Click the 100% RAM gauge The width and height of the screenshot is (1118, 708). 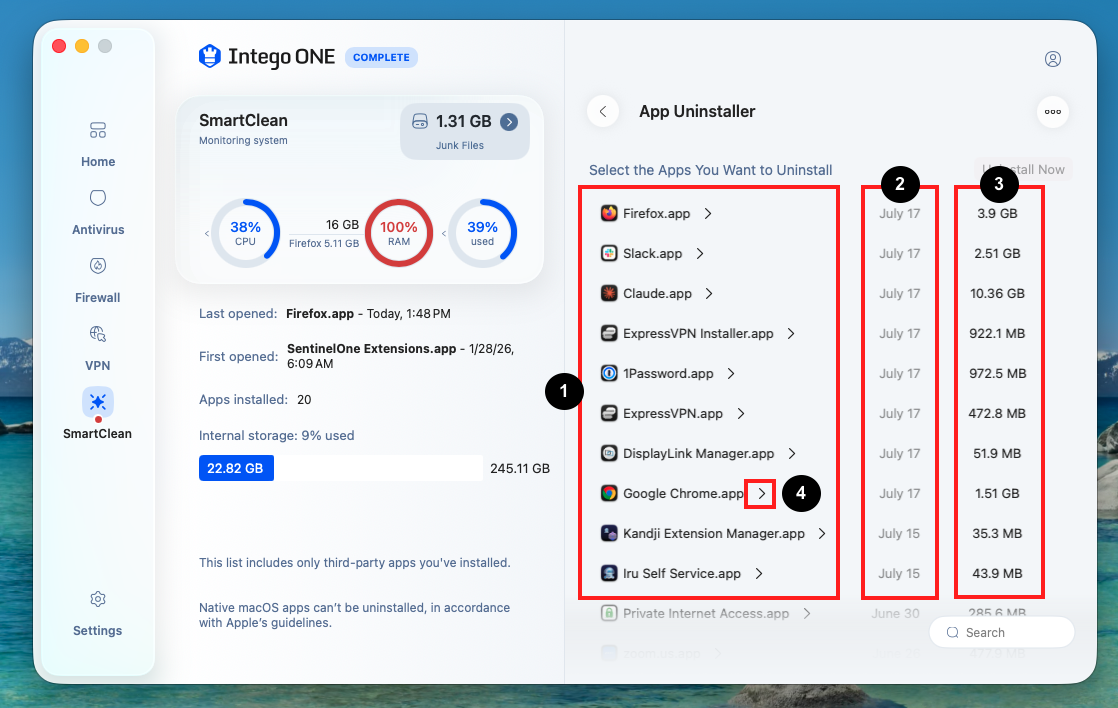(399, 233)
